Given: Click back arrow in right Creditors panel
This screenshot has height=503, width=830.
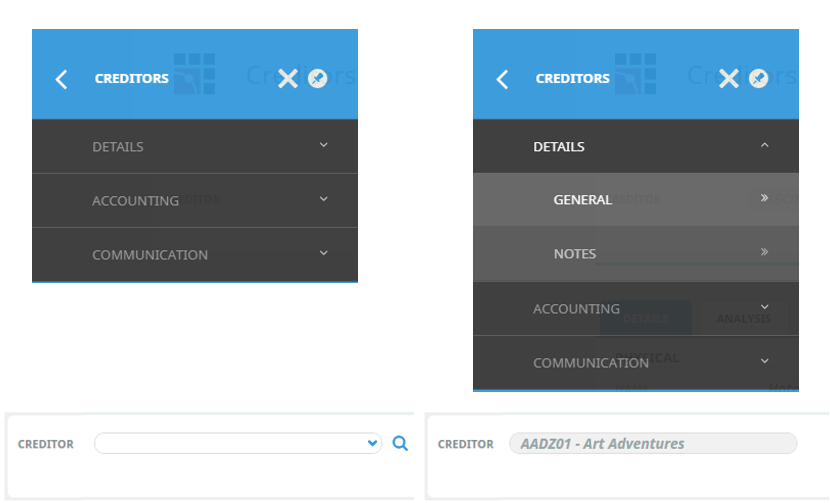Looking at the screenshot, I should click(x=503, y=79).
